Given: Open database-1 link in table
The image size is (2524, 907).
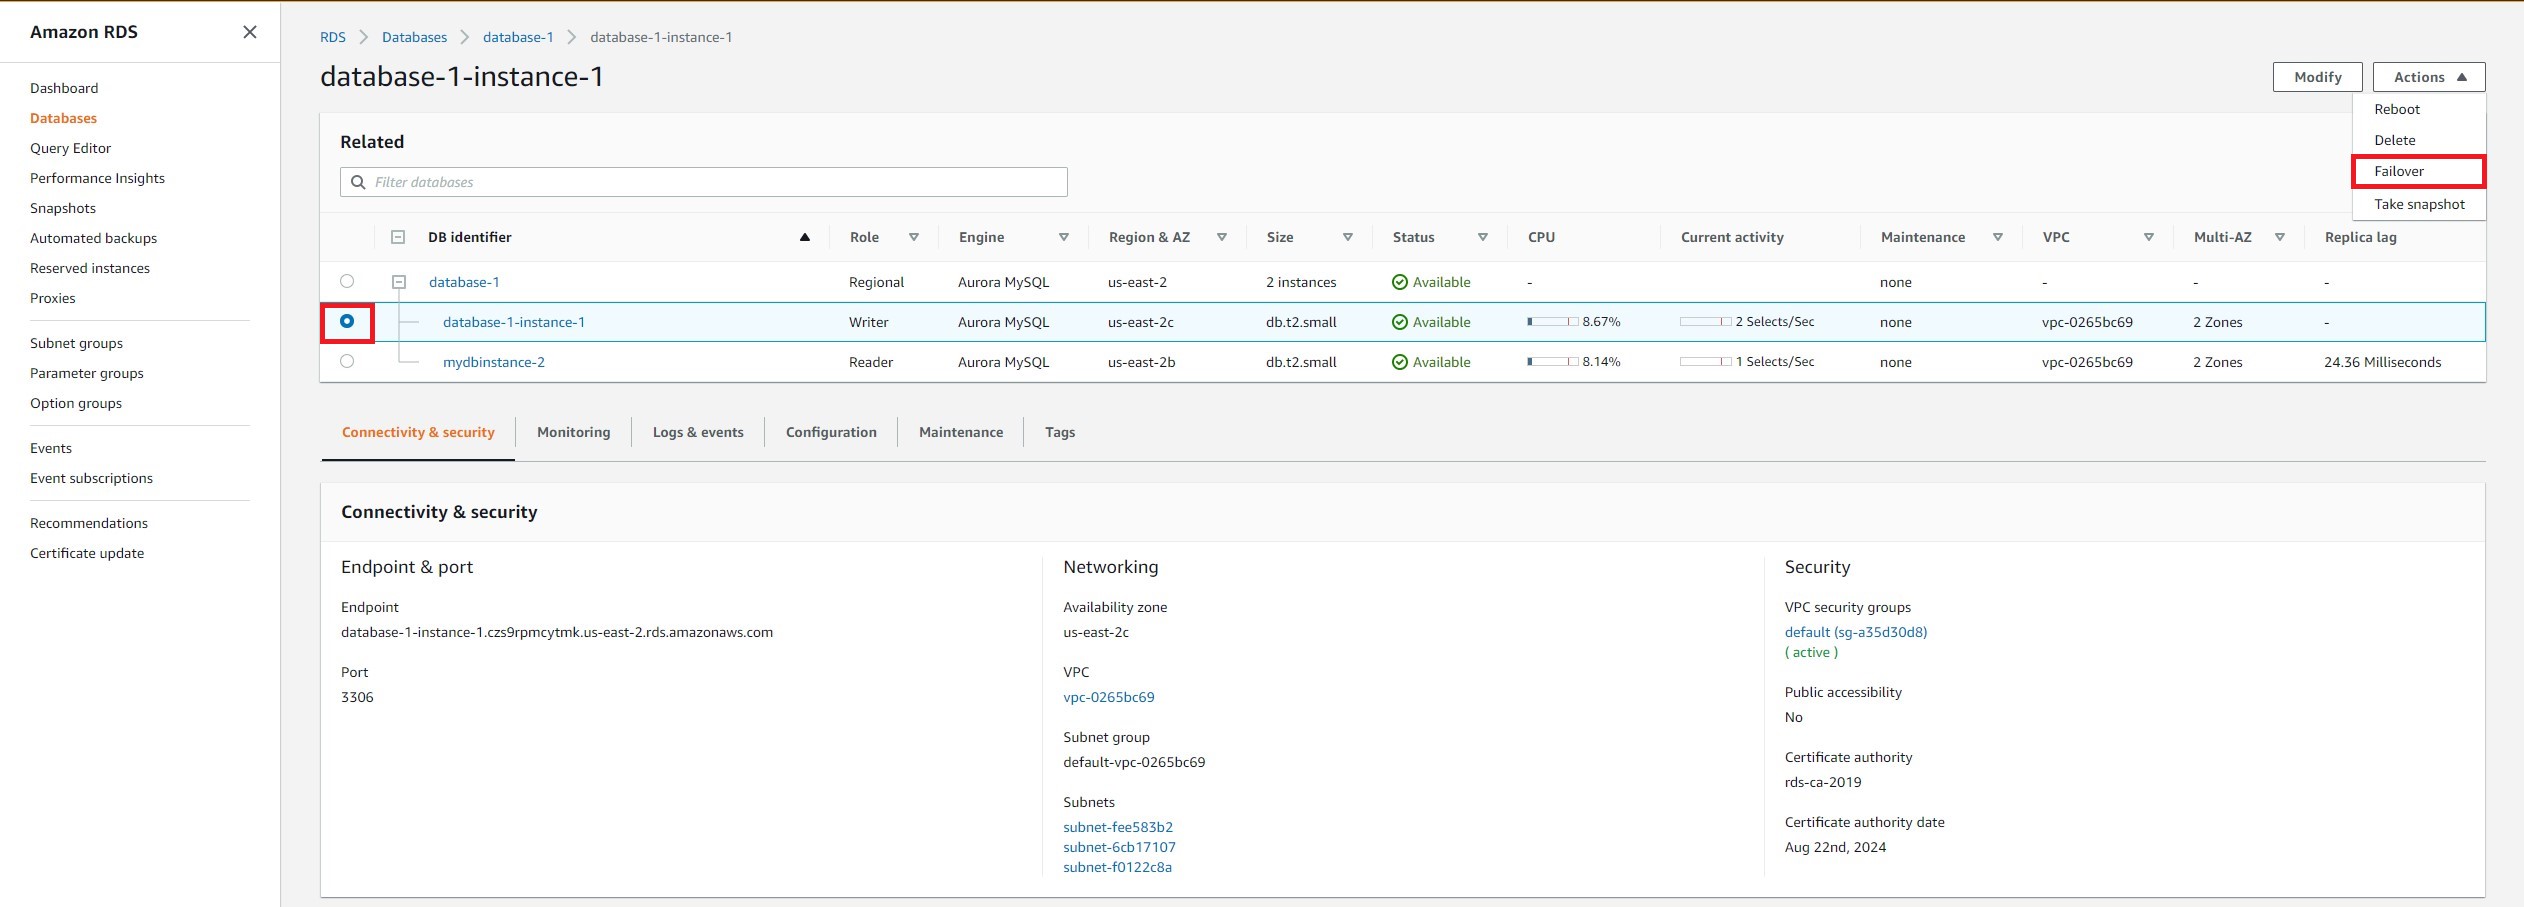Looking at the screenshot, I should pyautogui.click(x=464, y=282).
